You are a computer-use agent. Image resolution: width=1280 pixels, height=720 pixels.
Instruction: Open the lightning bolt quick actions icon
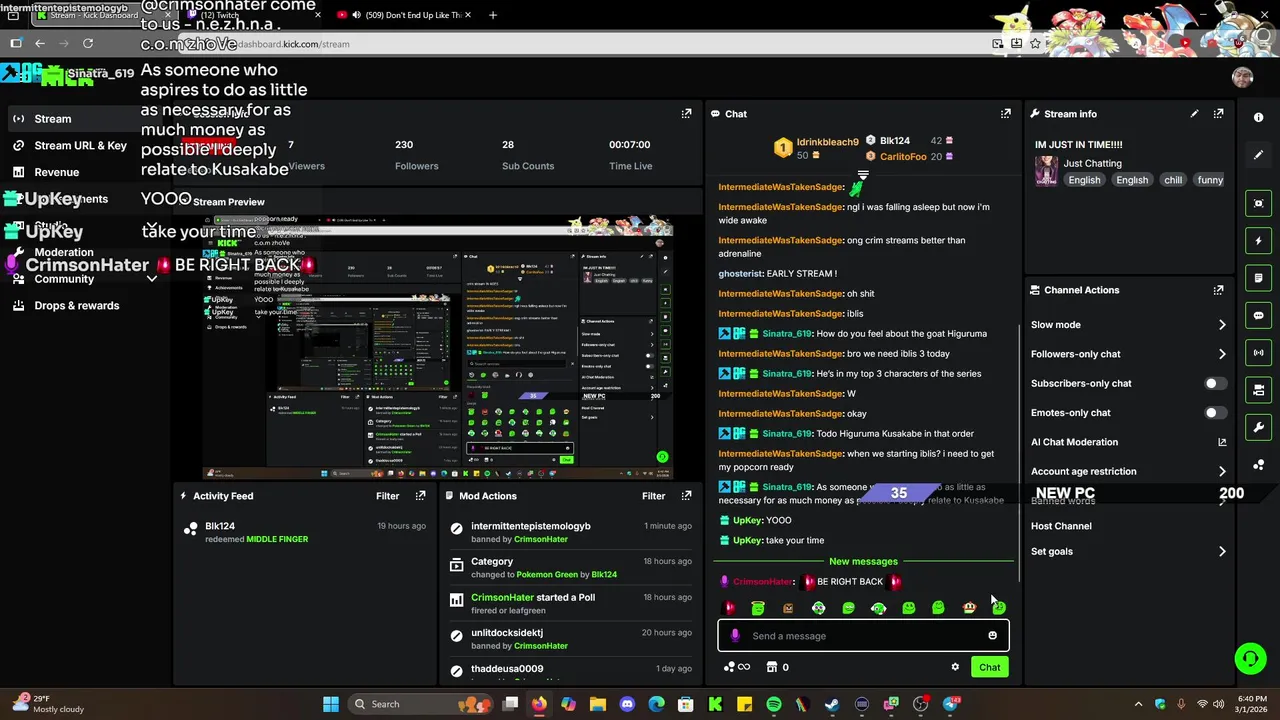click(x=1258, y=241)
